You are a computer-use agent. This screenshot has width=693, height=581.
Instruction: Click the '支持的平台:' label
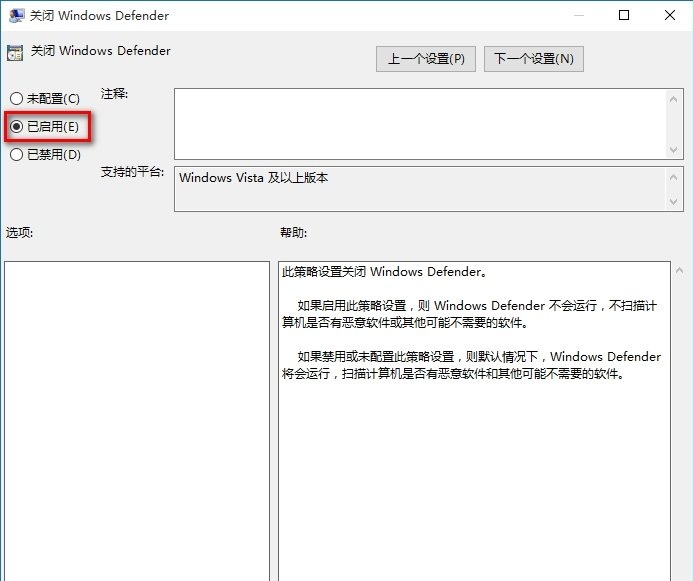pos(133,171)
